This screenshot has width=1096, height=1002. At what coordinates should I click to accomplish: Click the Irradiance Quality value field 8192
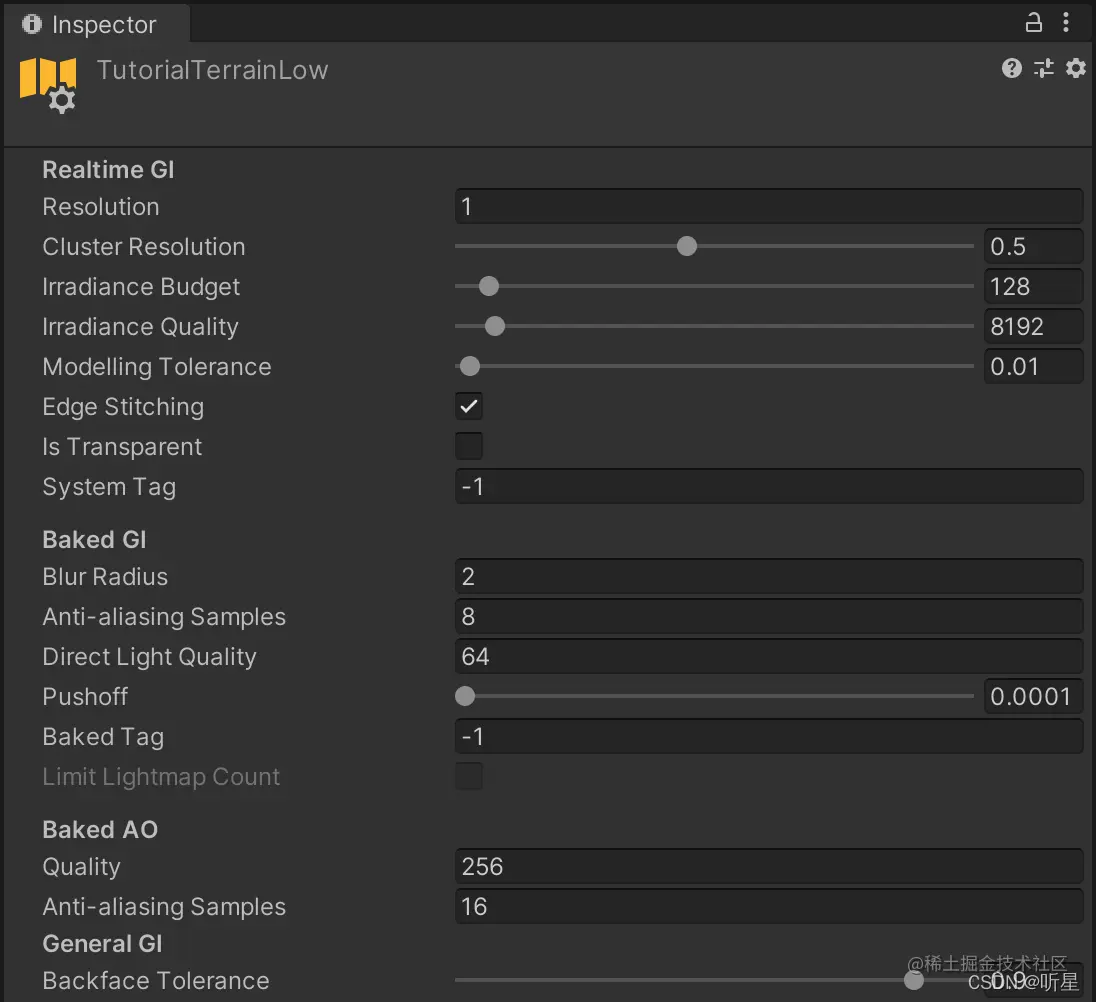1034,326
